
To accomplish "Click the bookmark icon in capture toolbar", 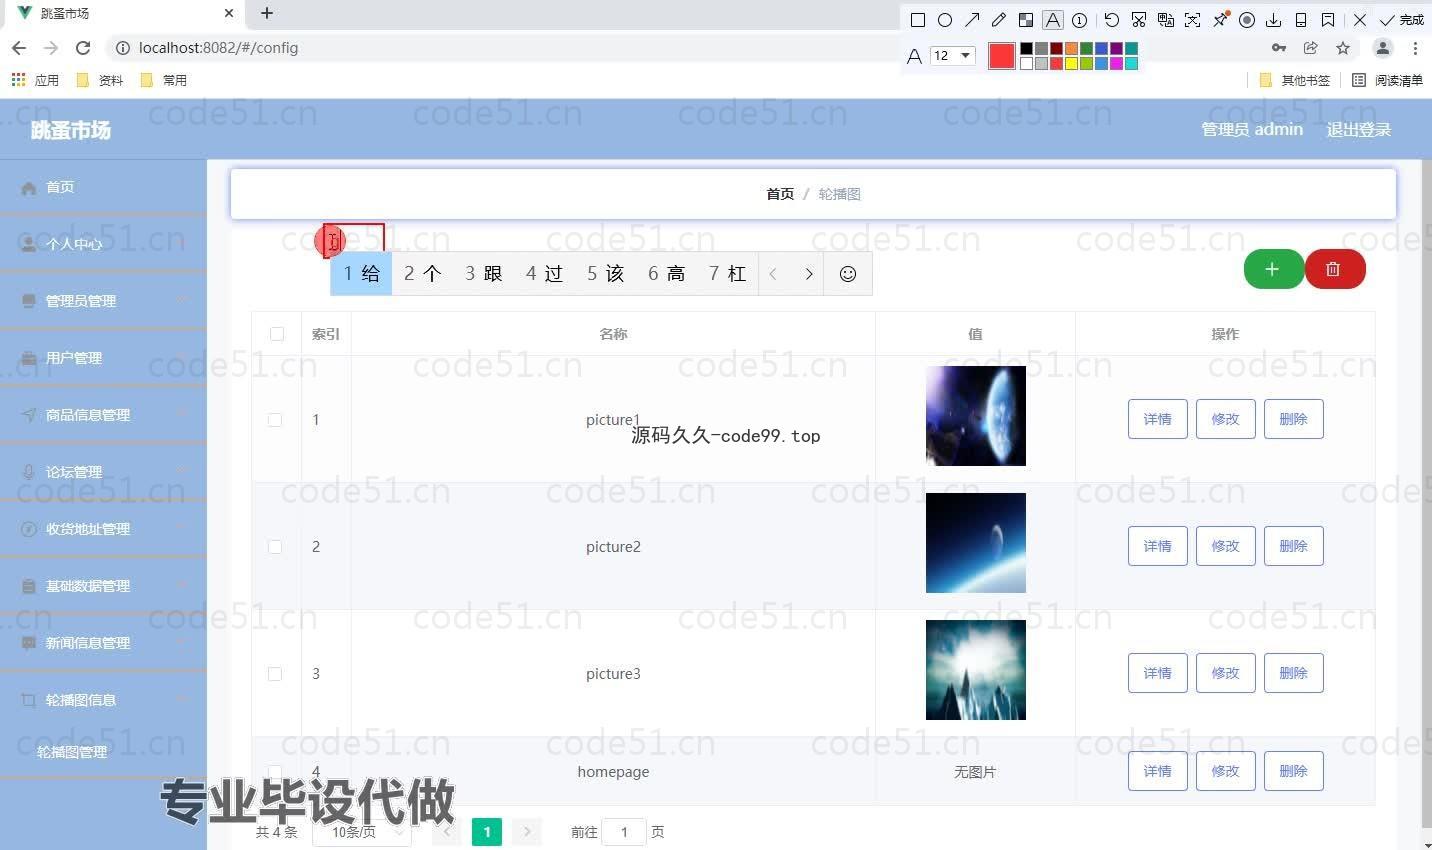I will click(x=1328, y=20).
